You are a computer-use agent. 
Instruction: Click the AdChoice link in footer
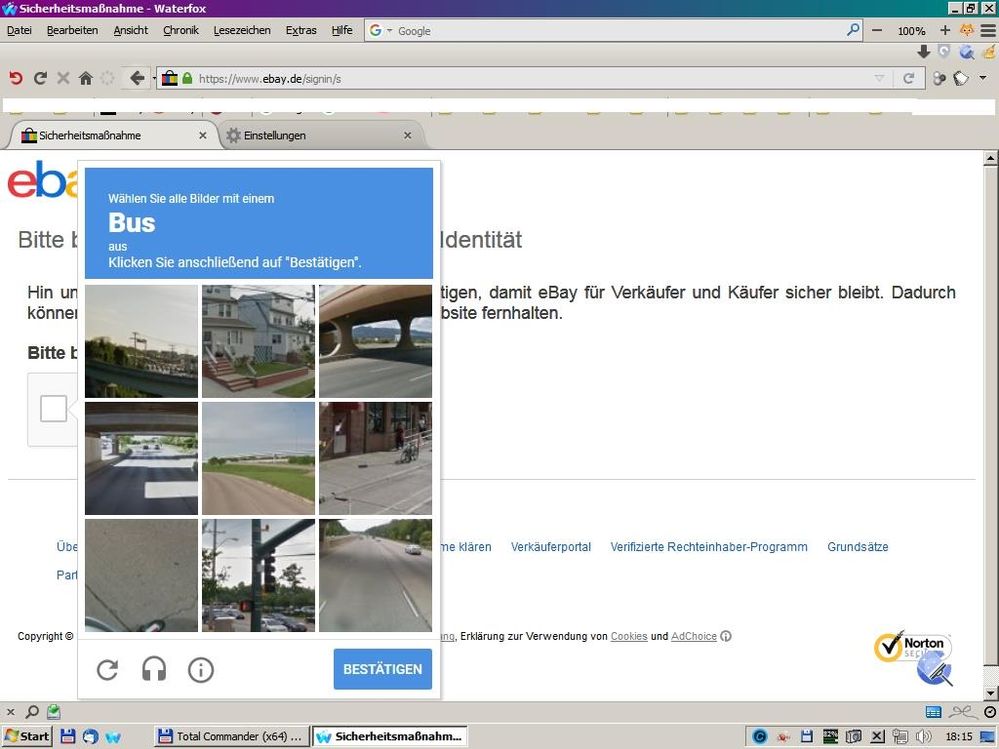tap(693, 636)
